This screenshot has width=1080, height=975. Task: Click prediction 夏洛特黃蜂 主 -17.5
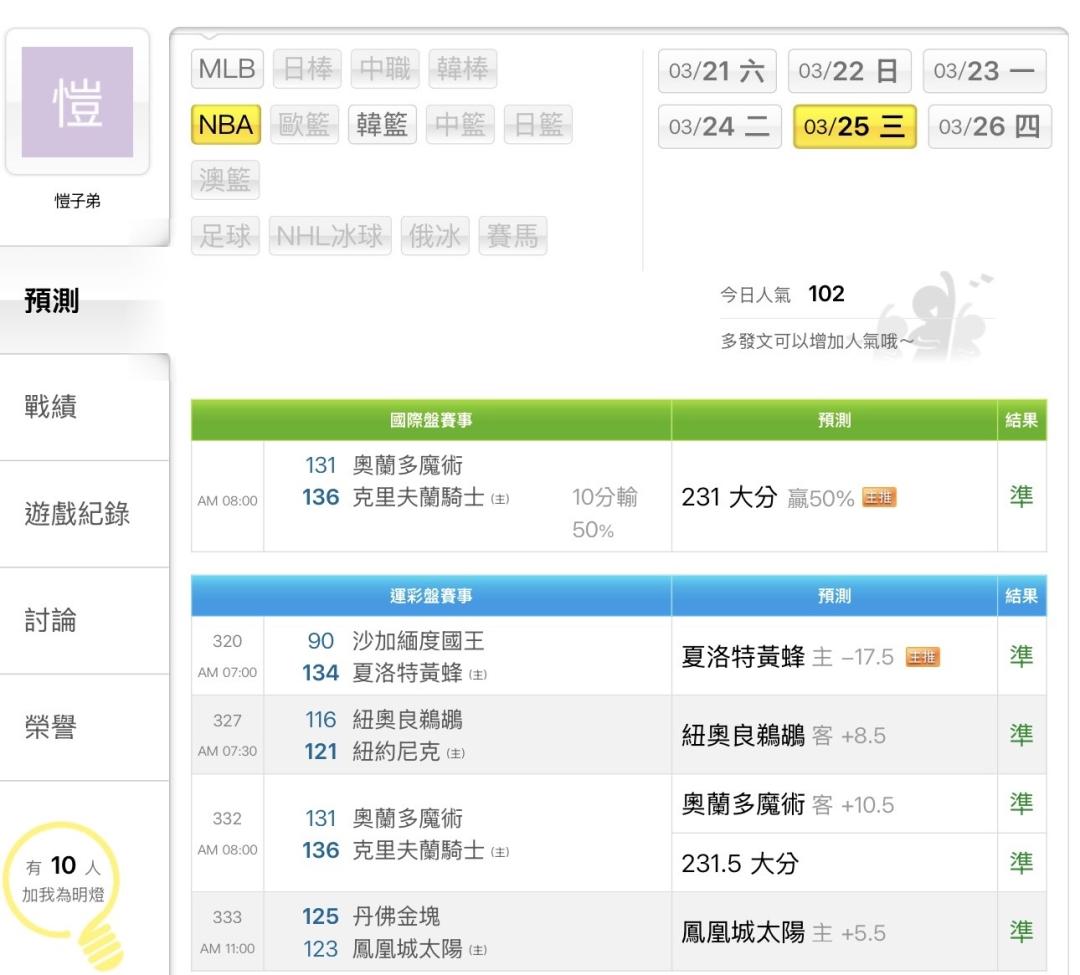787,657
